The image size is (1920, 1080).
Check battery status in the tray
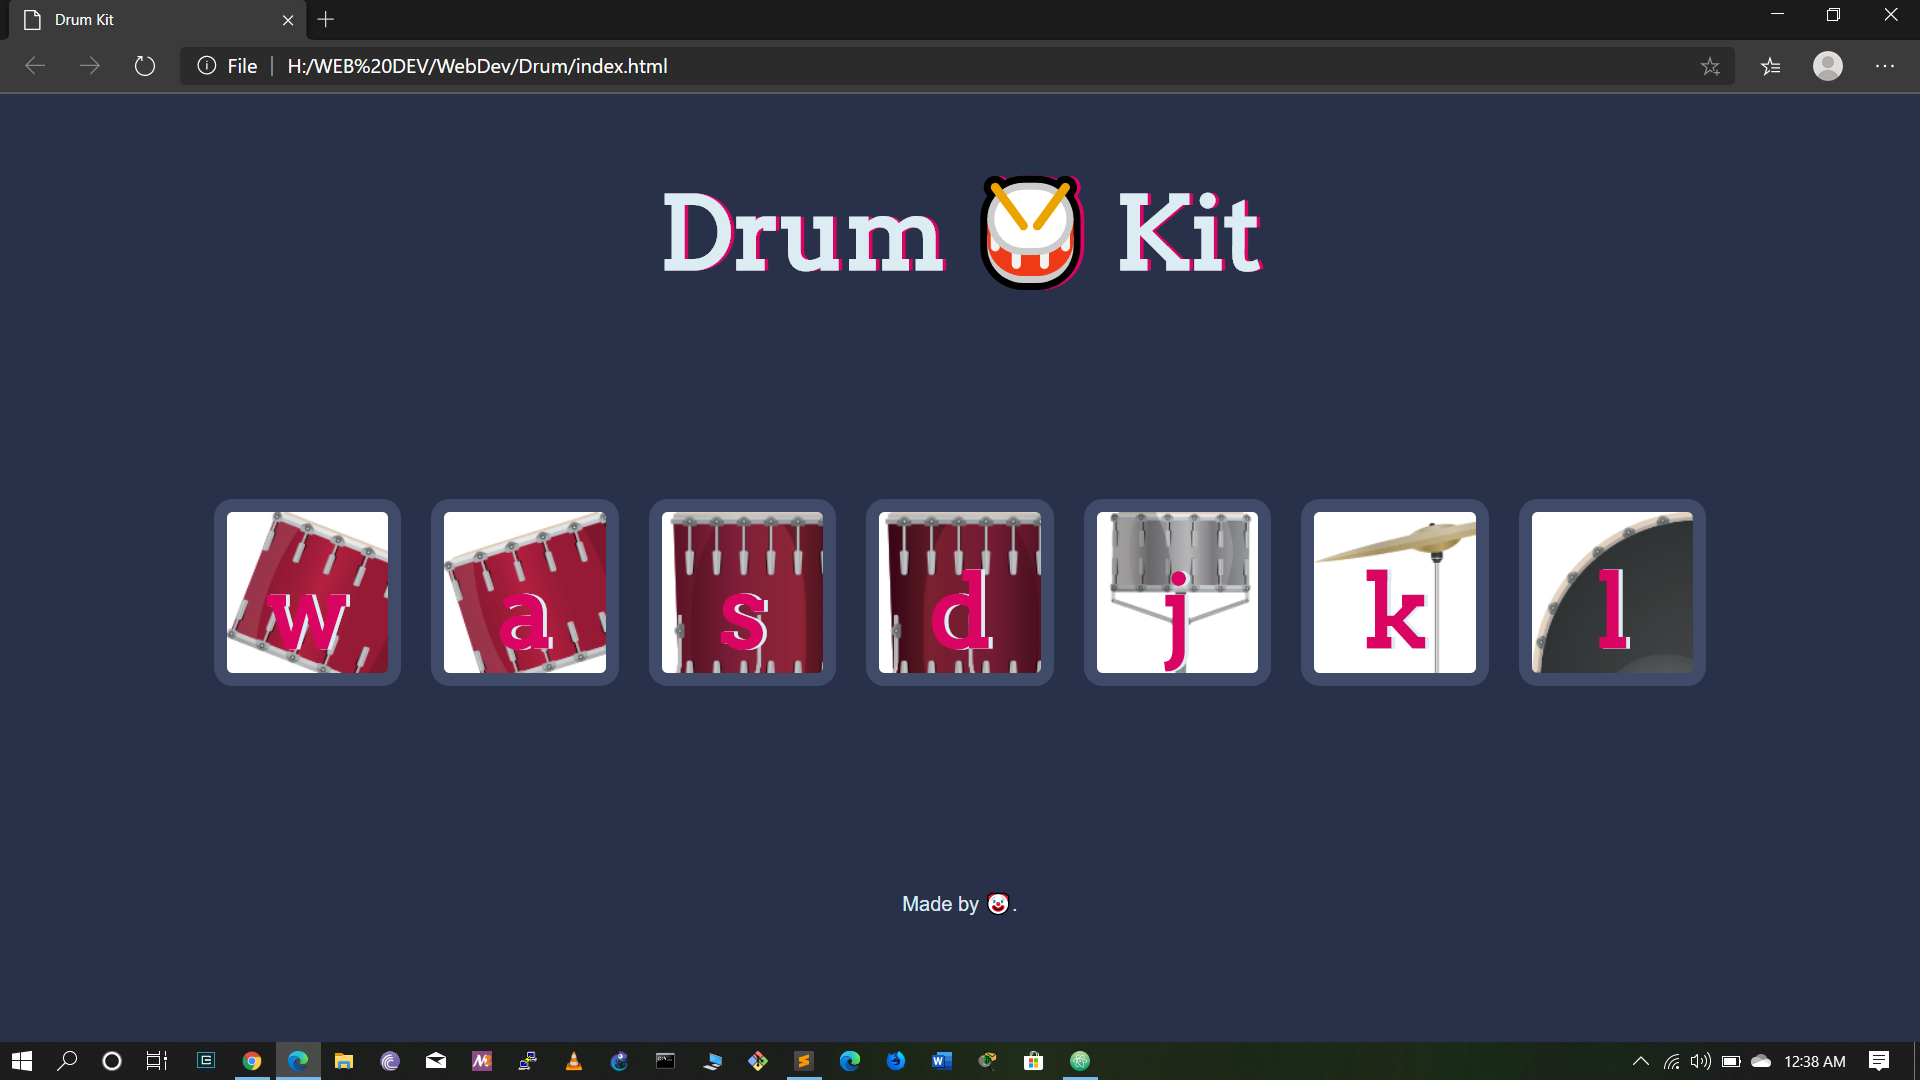pos(1731,1061)
